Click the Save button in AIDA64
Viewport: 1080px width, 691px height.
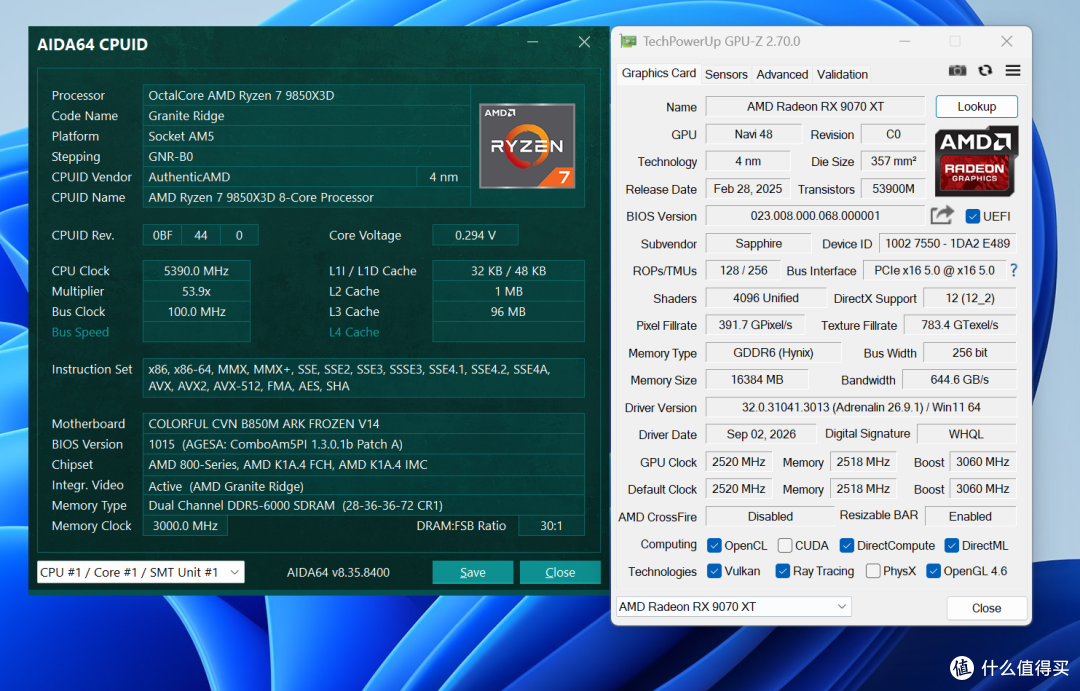pos(472,573)
